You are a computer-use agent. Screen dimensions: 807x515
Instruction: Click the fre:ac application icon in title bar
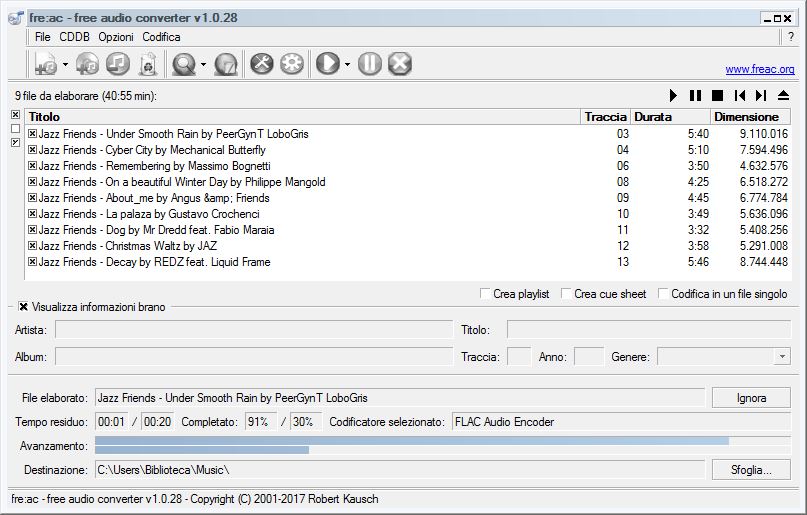coord(15,18)
